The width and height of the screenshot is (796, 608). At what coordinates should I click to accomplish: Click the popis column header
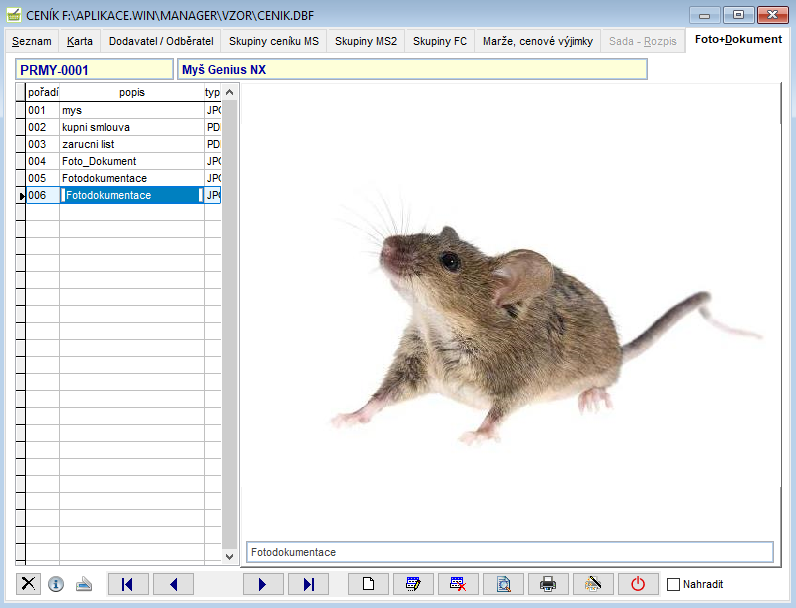[x=132, y=92]
